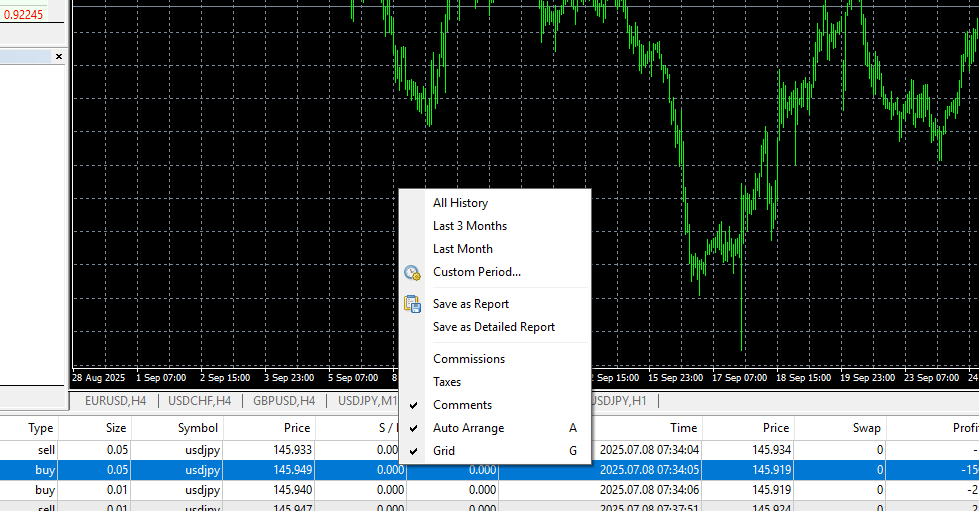The width and height of the screenshot is (979, 511).
Task: Click the Swap column header
Action: [x=866, y=428]
